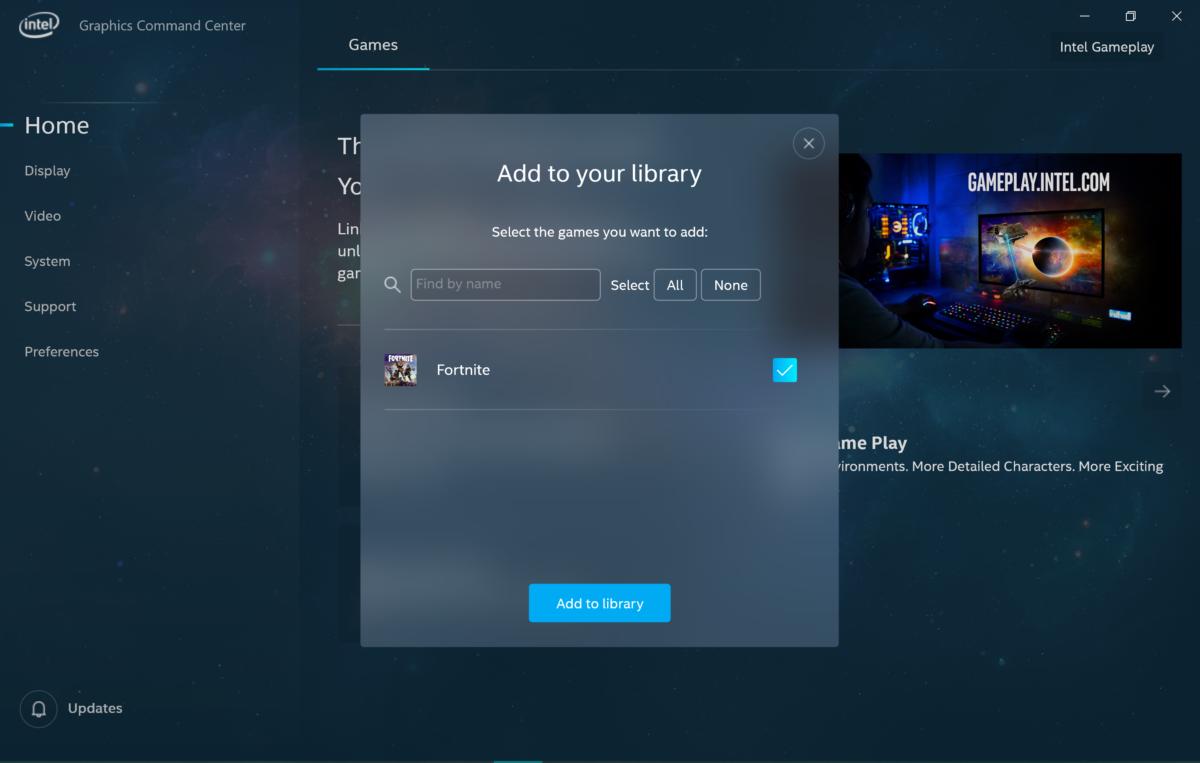This screenshot has height=763, width=1200.
Task: Click Add to library button
Action: [x=599, y=603]
